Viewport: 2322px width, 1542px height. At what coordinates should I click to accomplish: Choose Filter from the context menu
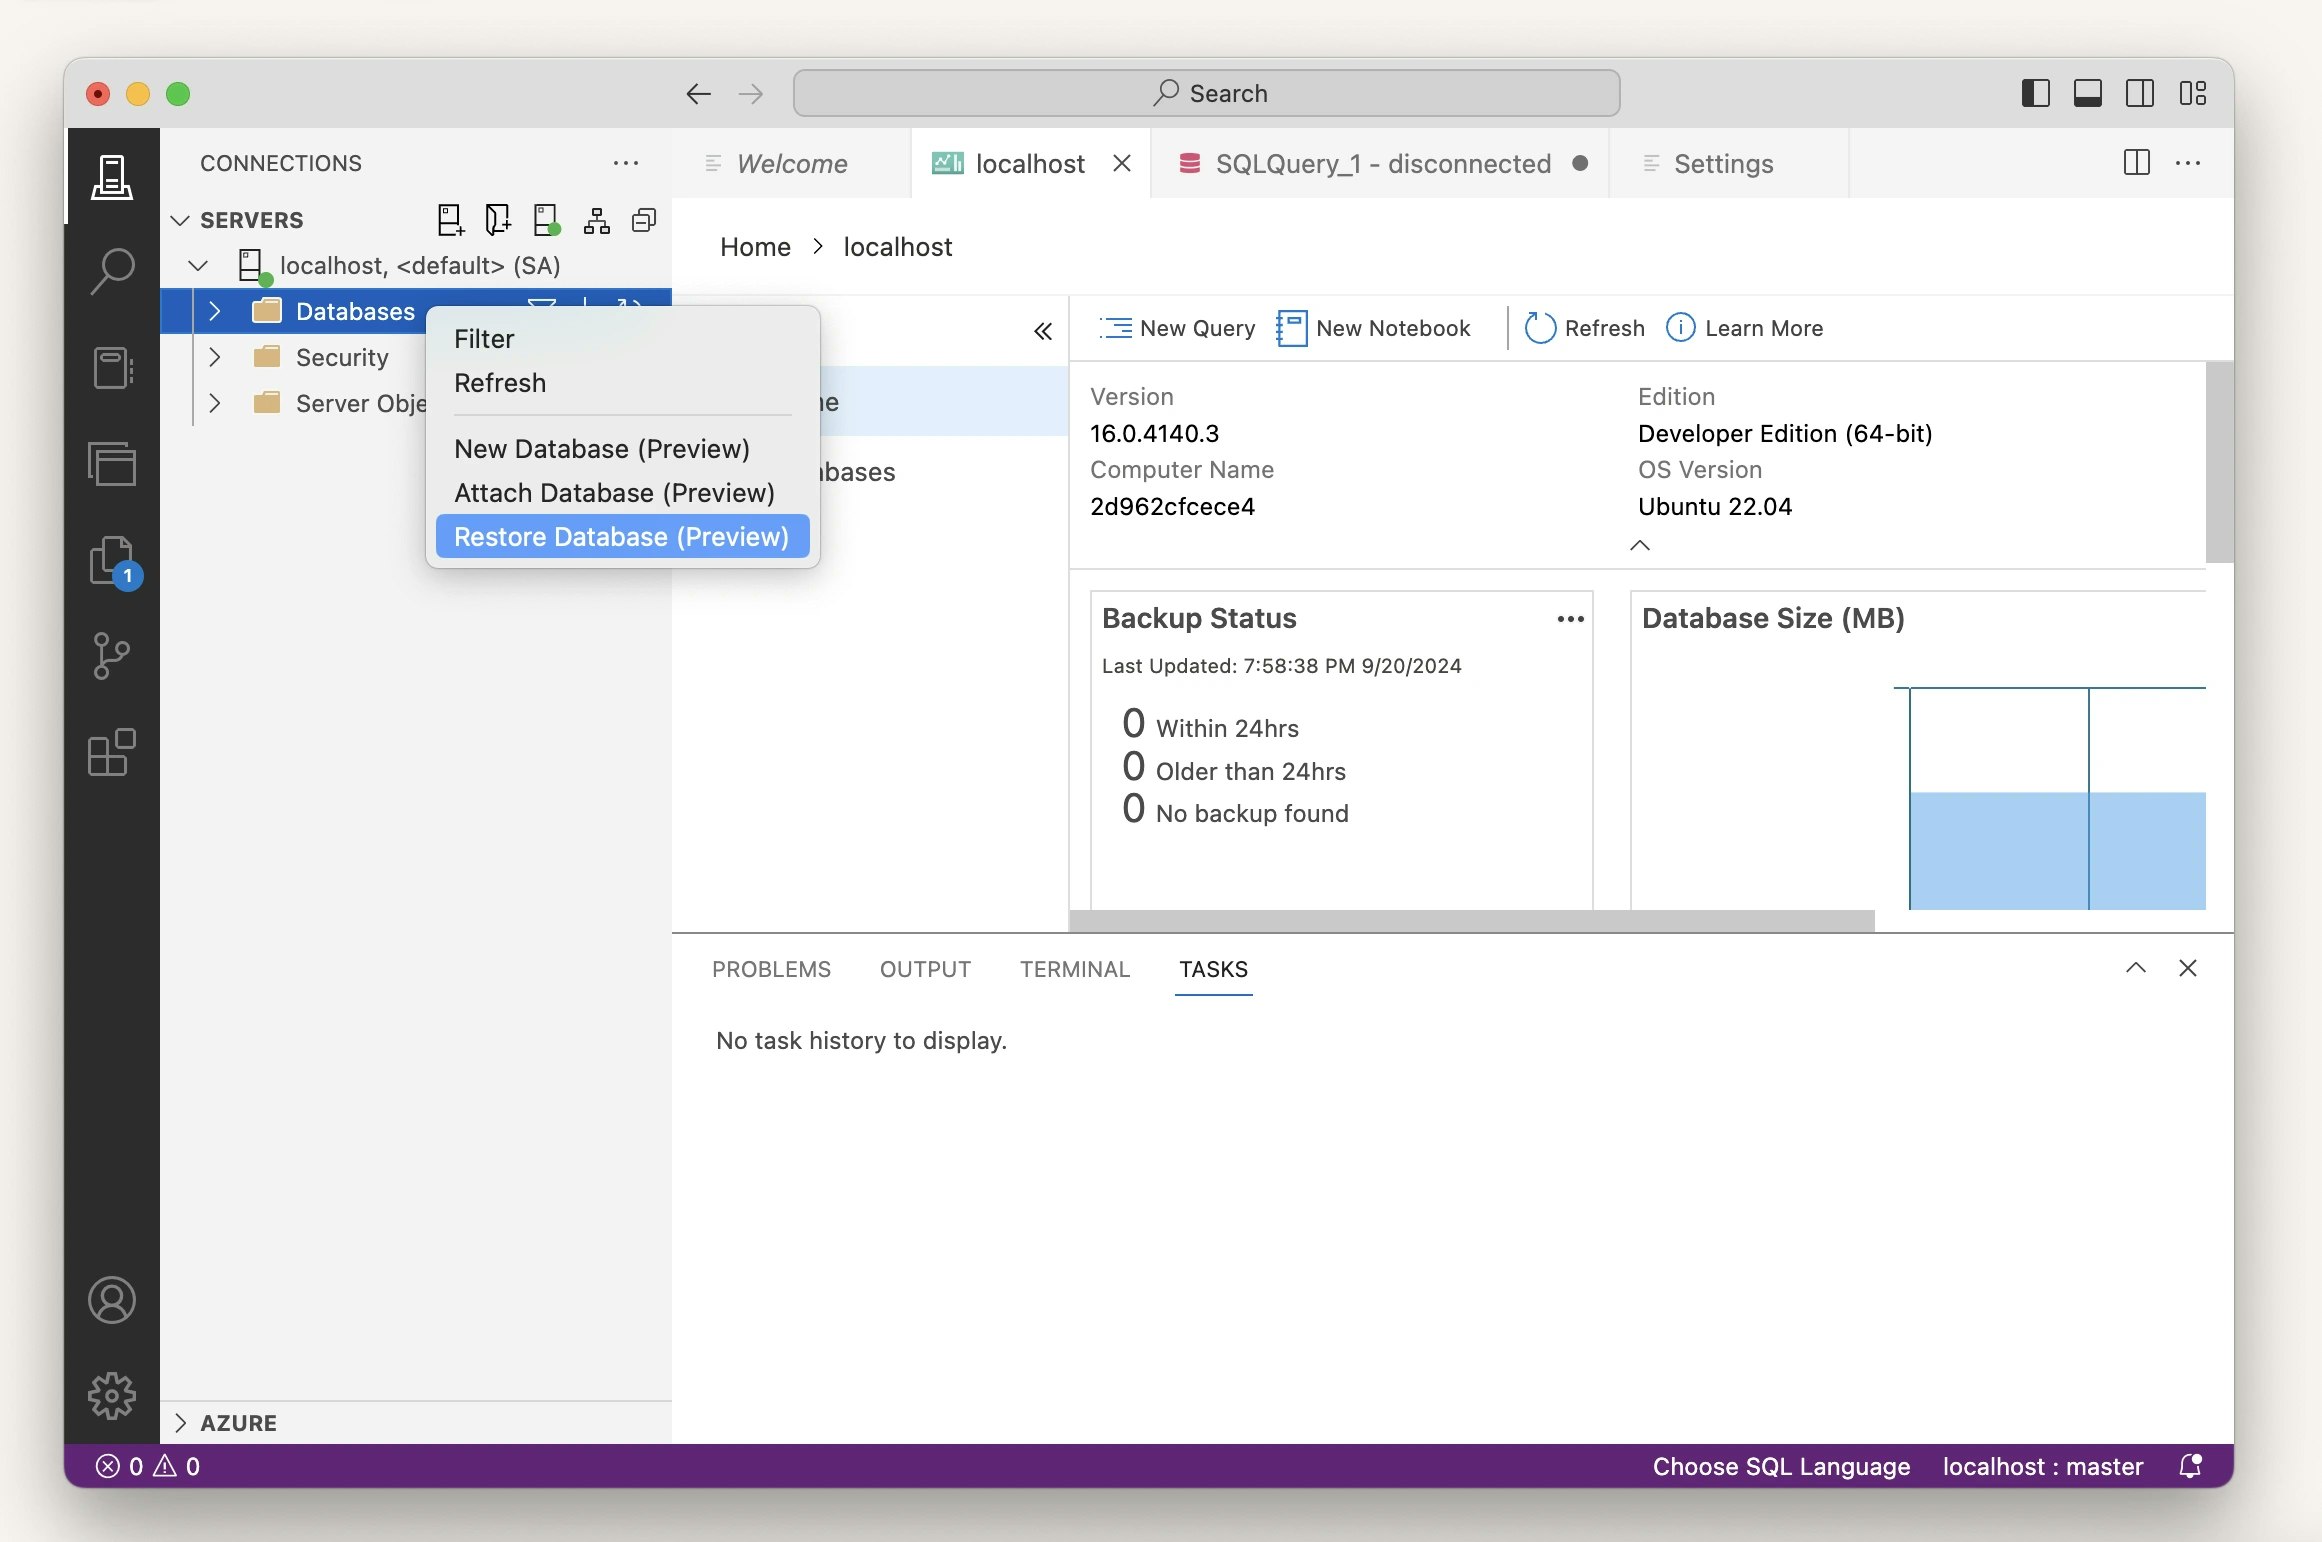pyautogui.click(x=622, y=339)
